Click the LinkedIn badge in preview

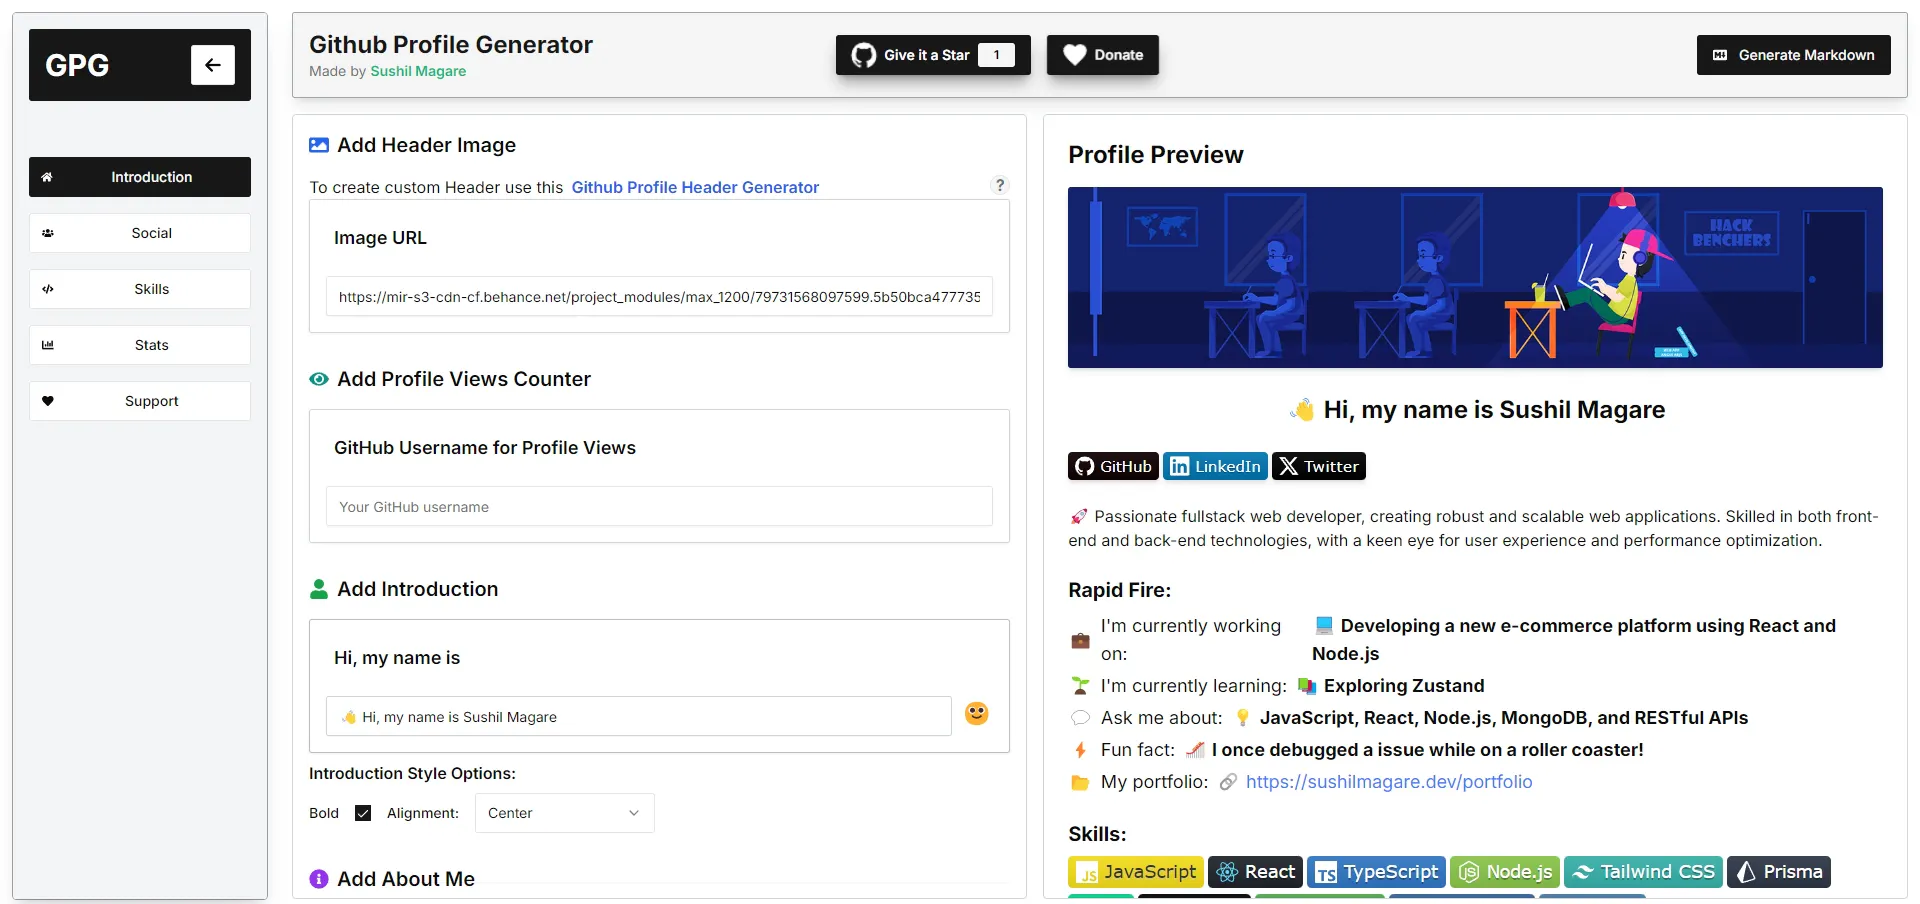coord(1215,466)
